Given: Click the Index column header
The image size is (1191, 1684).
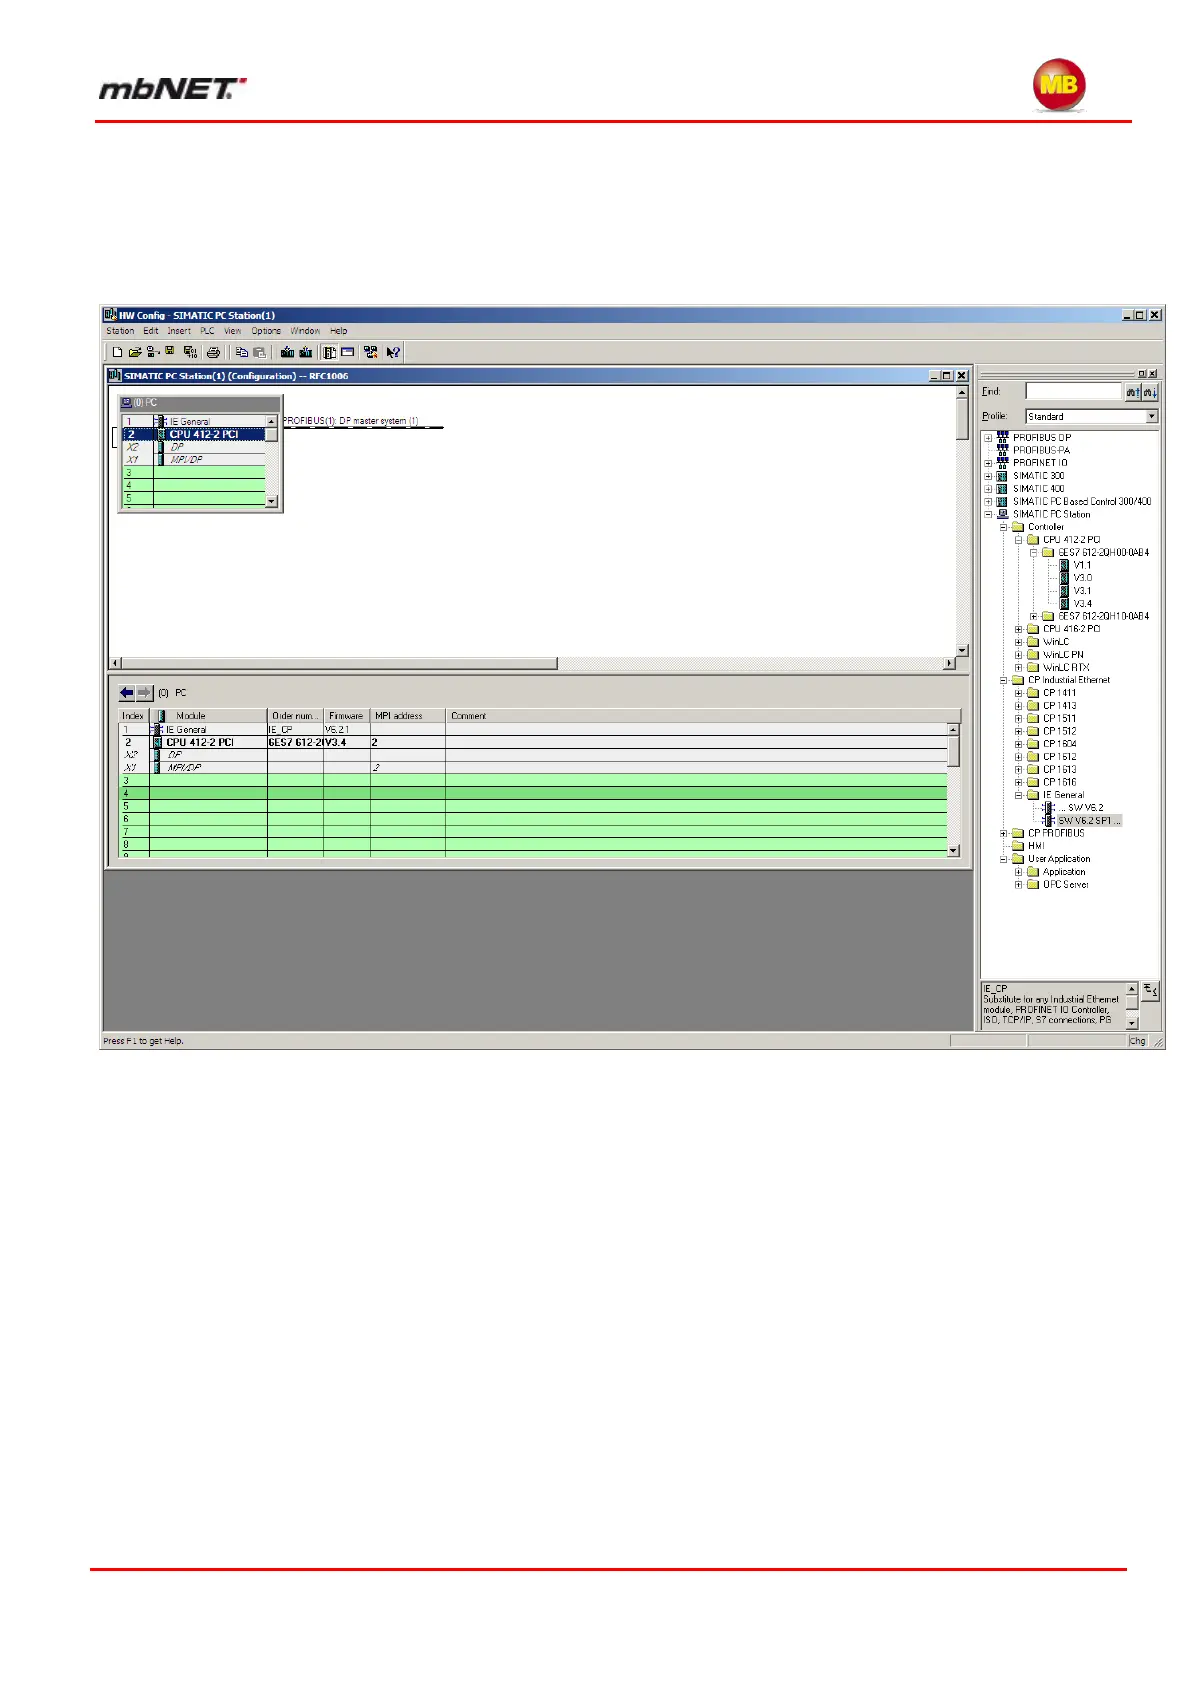Looking at the screenshot, I should coord(133,716).
